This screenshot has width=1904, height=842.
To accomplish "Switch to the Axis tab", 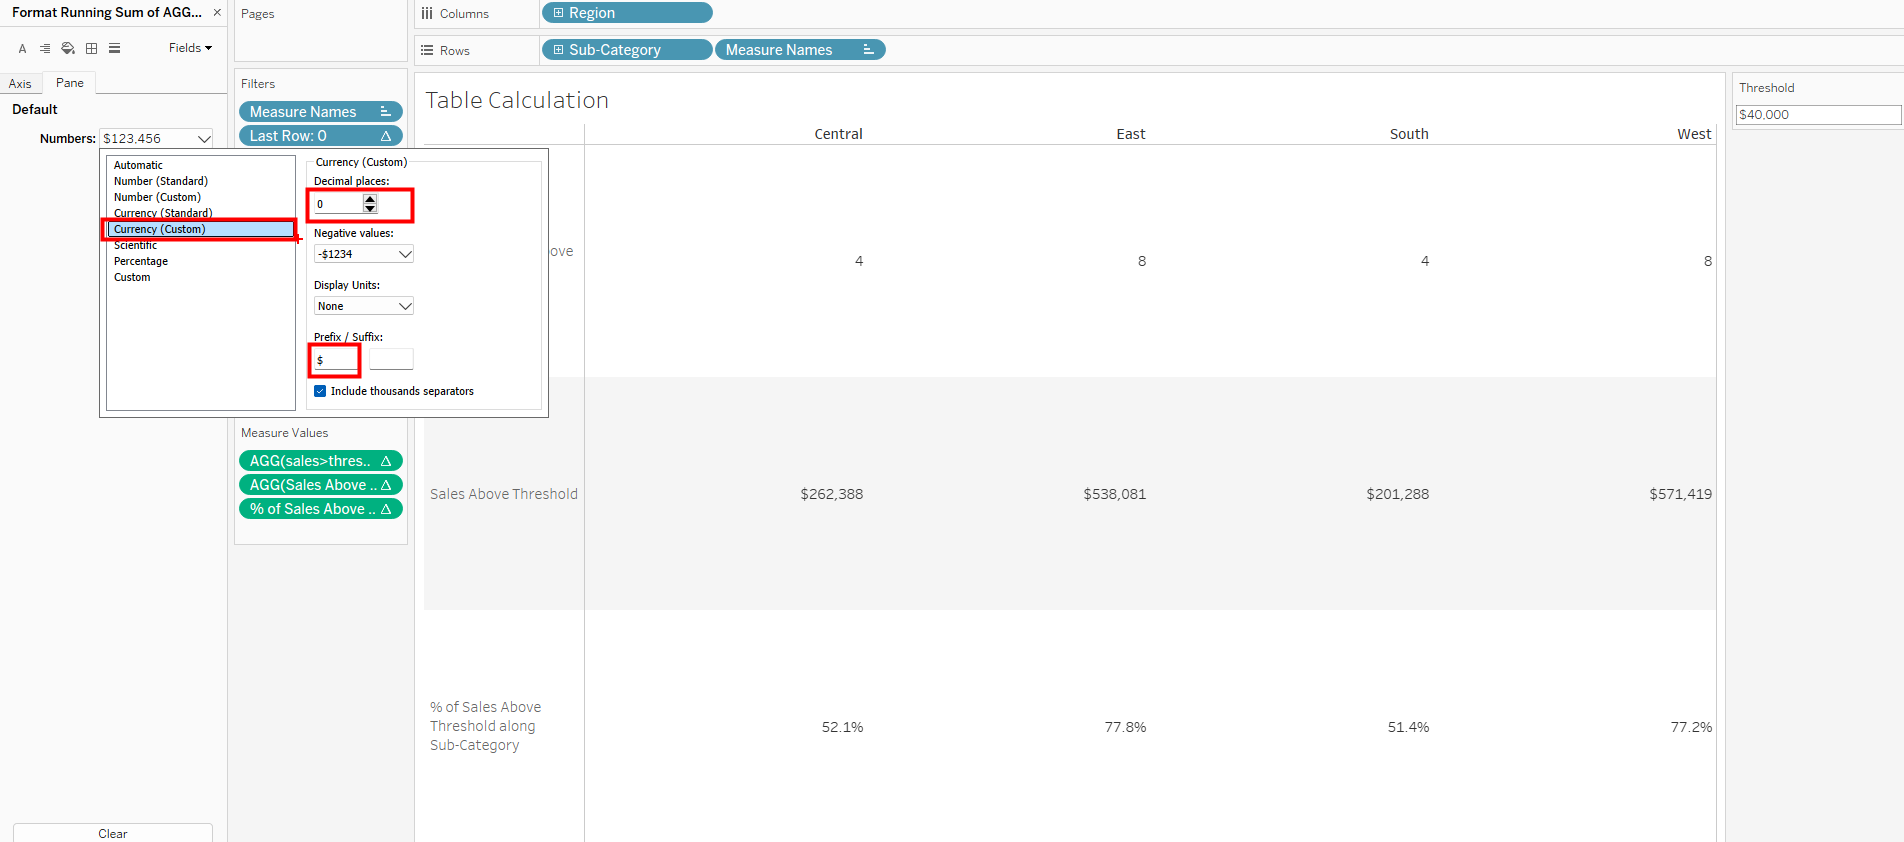I will click(x=20, y=84).
